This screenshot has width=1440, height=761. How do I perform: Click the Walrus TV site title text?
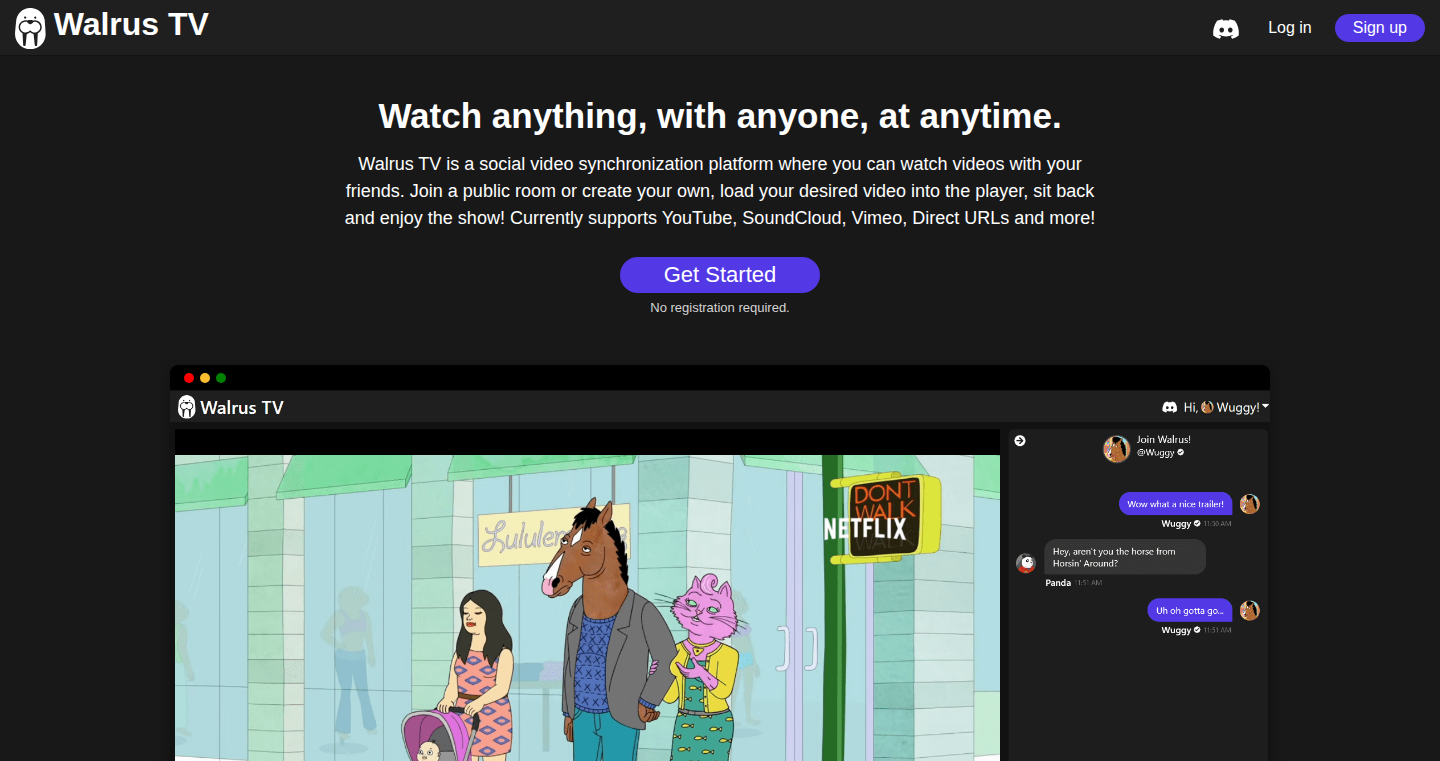[x=131, y=25]
